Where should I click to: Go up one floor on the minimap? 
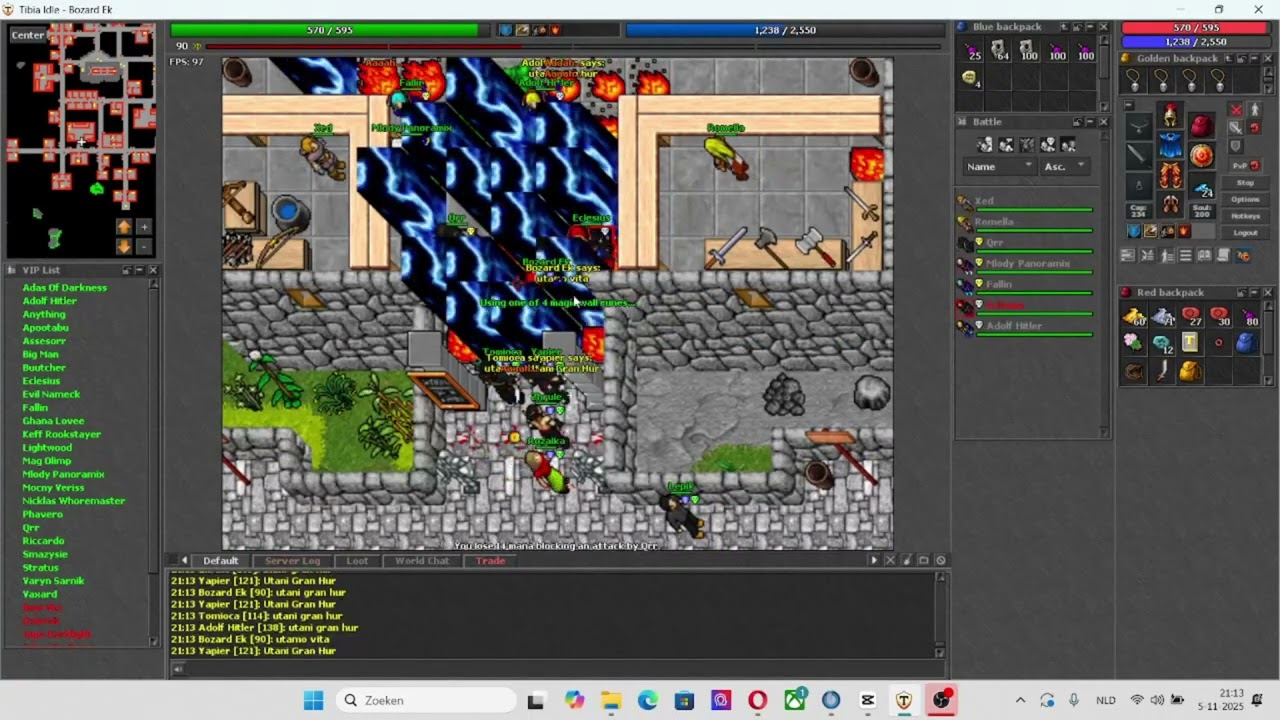(124, 227)
